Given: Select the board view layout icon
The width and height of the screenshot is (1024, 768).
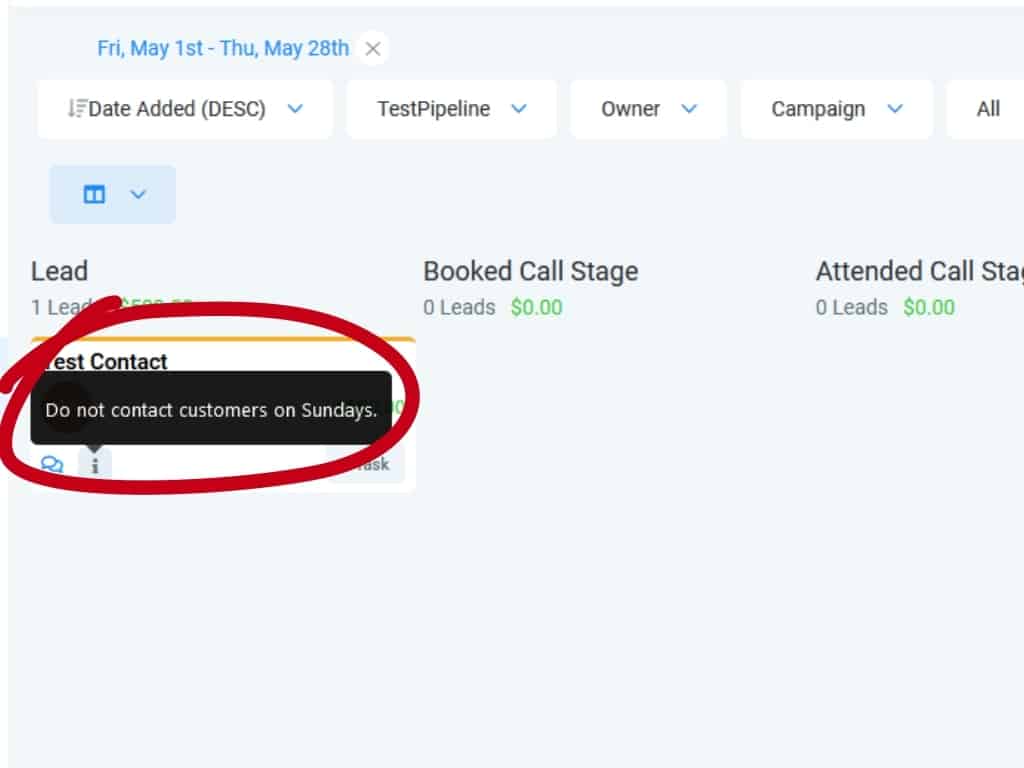Looking at the screenshot, I should [94, 194].
